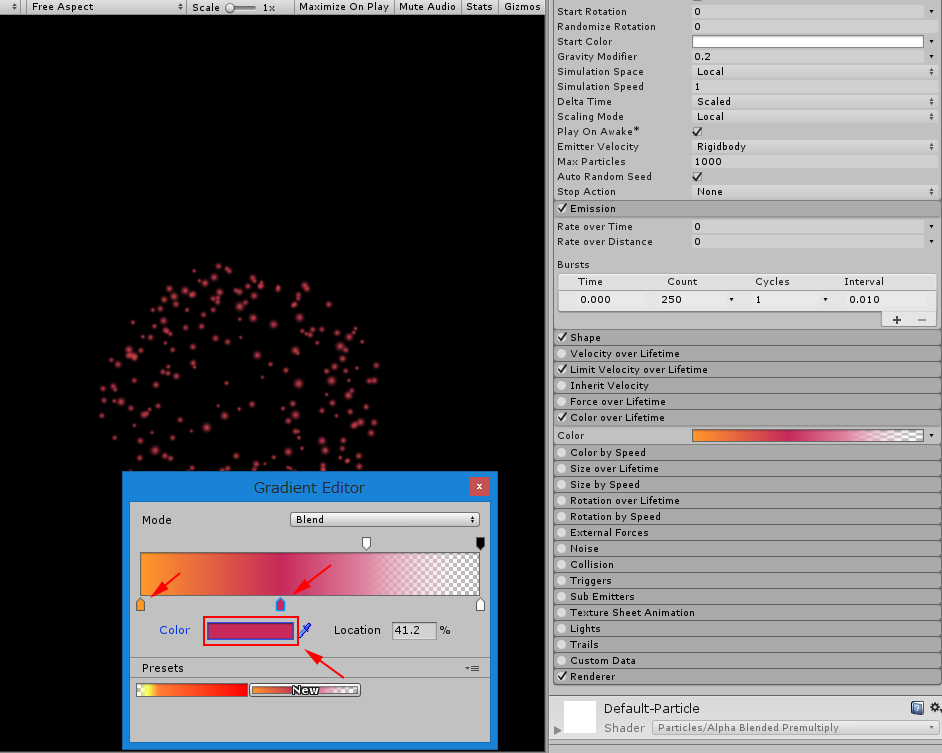The image size is (942, 753).
Task: Apply the fire gradient preset
Action: (x=192, y=690)
